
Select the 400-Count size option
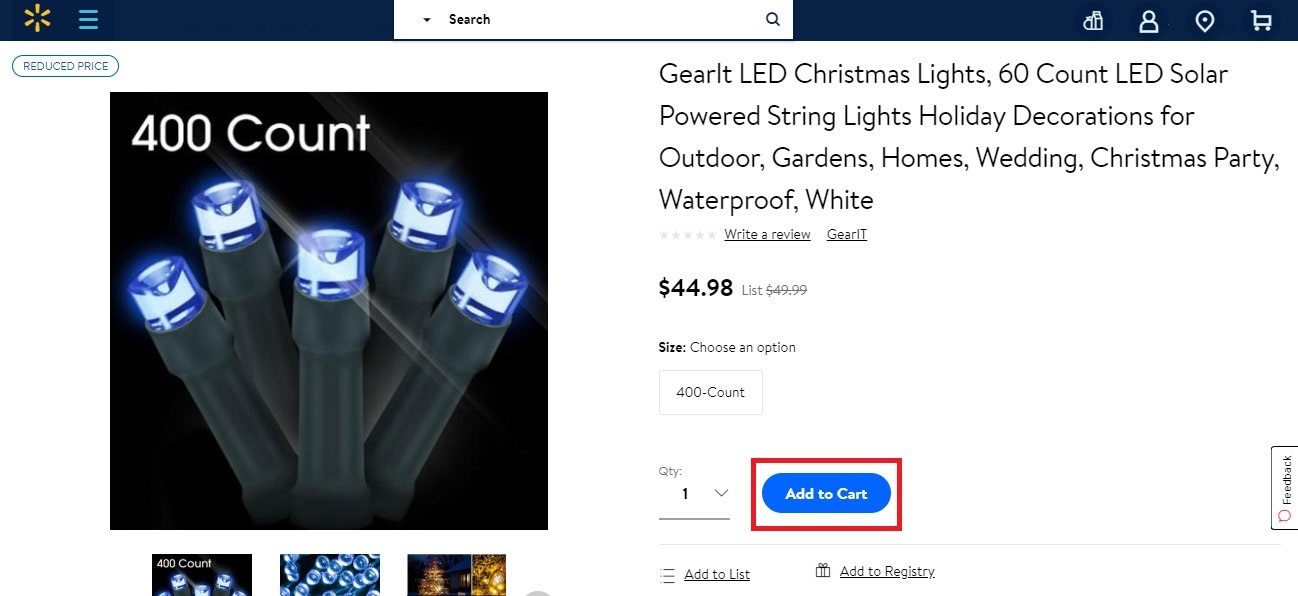(710, 392)
